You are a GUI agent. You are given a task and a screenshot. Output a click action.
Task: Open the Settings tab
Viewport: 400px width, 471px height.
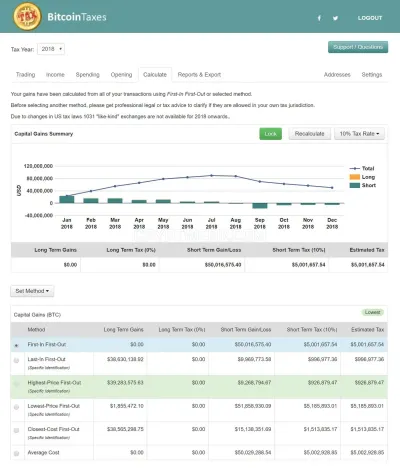coord(372,75)
